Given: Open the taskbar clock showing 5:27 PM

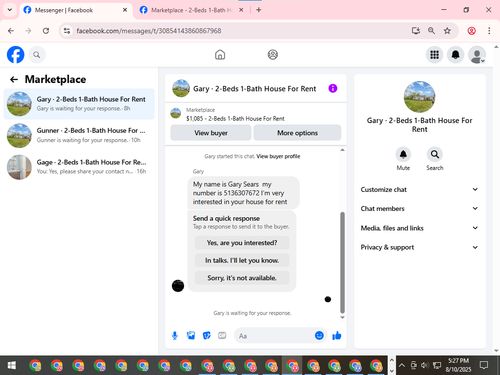Looking at the screenshot, I should [x=458, y=365].
